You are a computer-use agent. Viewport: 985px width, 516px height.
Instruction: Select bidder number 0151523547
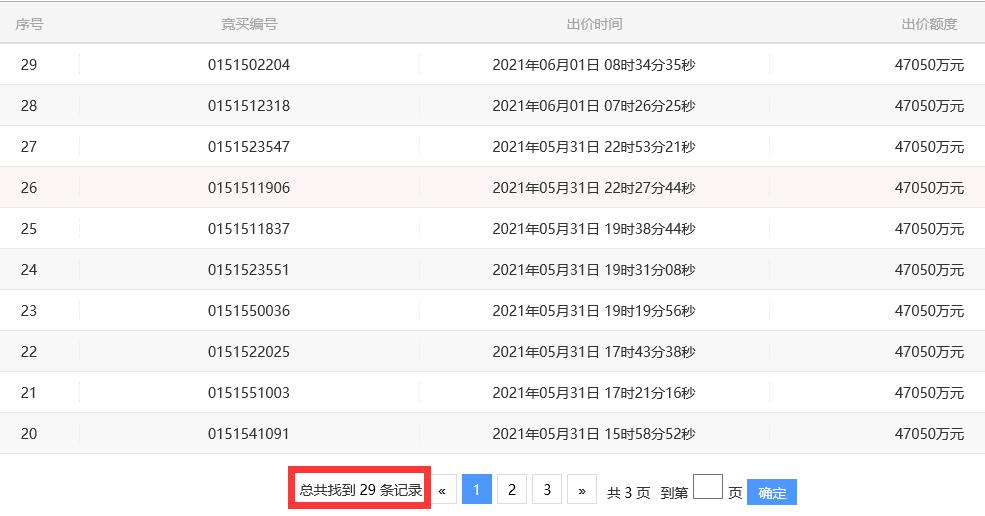coord(249,146)
